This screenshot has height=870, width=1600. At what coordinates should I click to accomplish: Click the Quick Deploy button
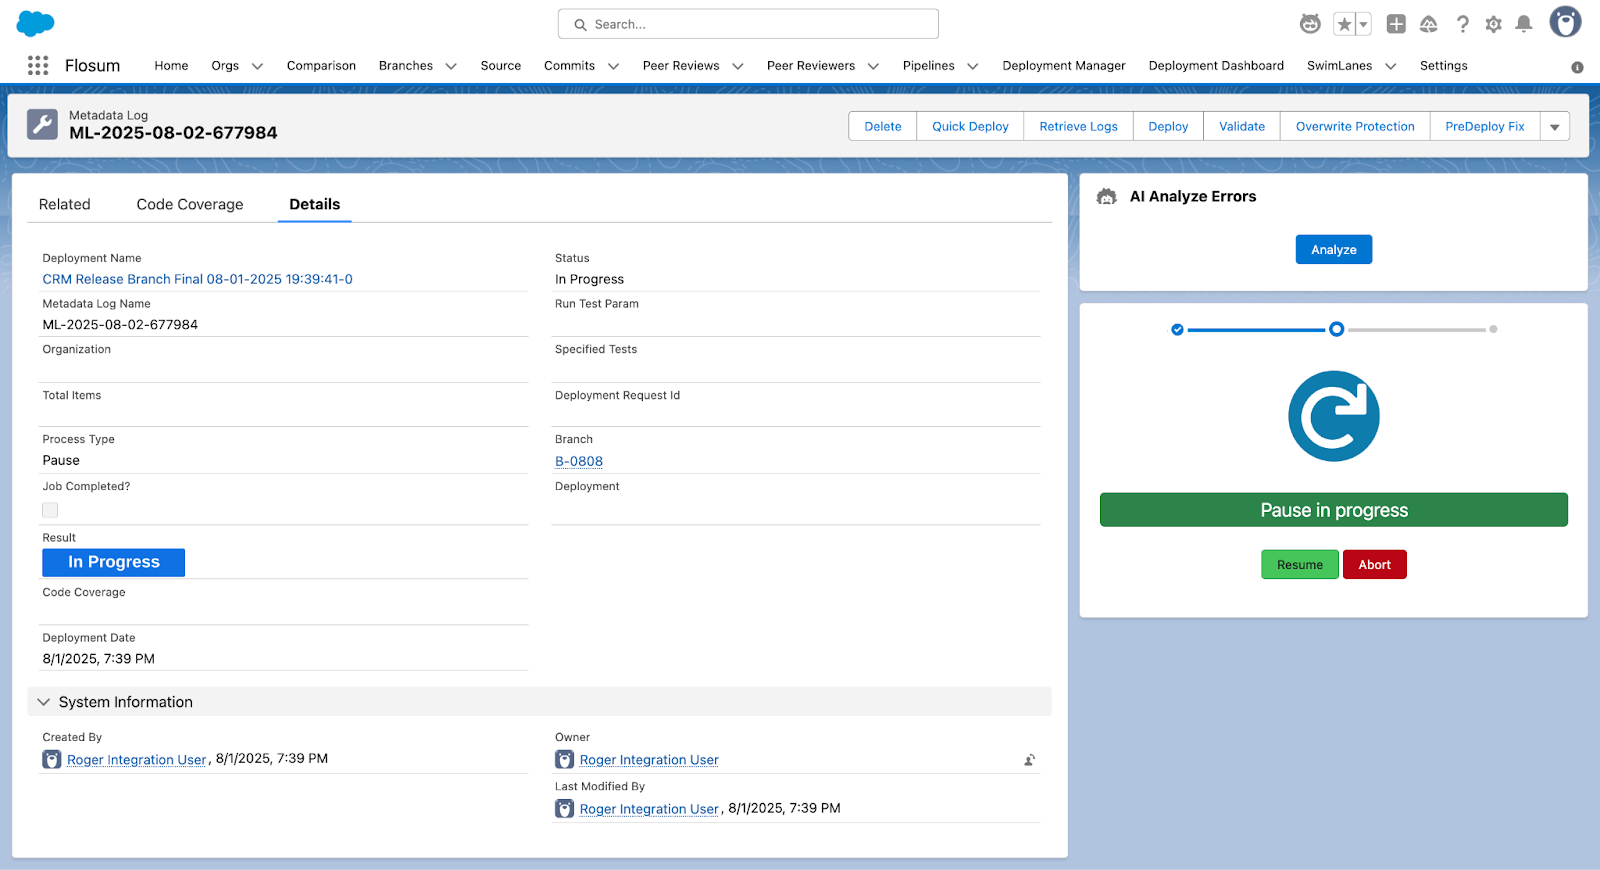click(x=970, y=127)
